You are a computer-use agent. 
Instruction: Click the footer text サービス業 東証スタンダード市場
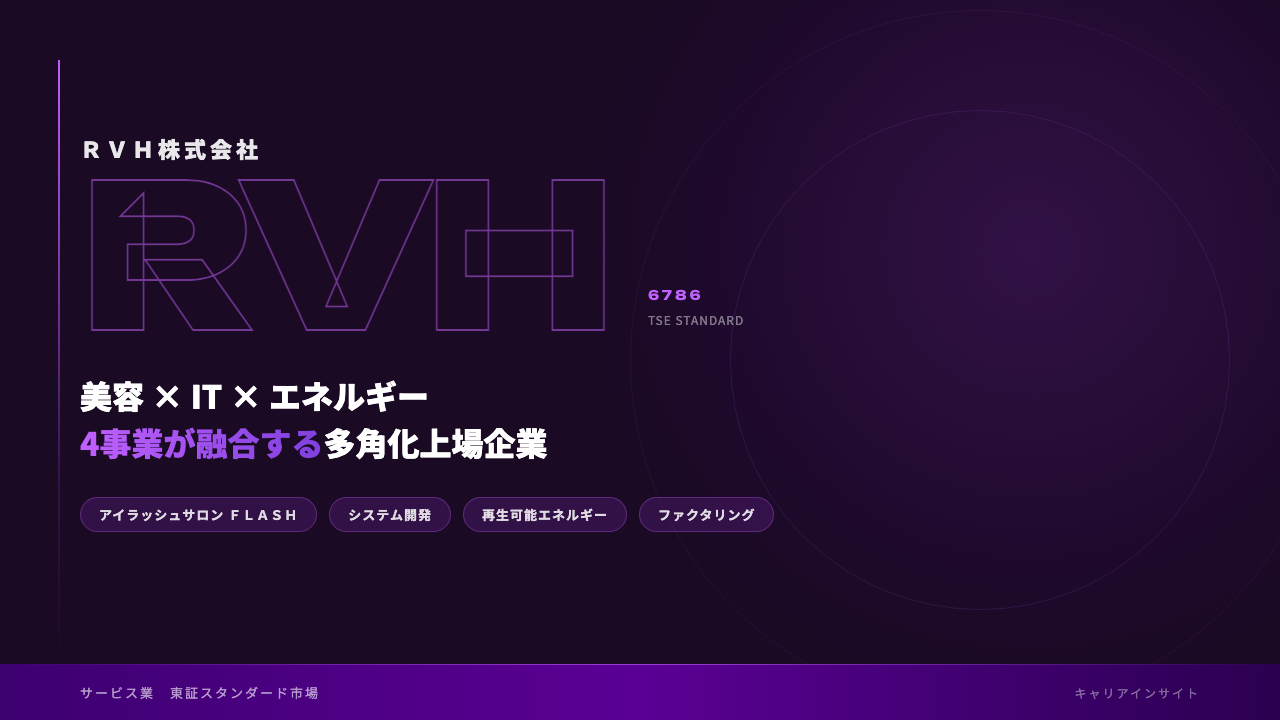click(x=200, y=693)
